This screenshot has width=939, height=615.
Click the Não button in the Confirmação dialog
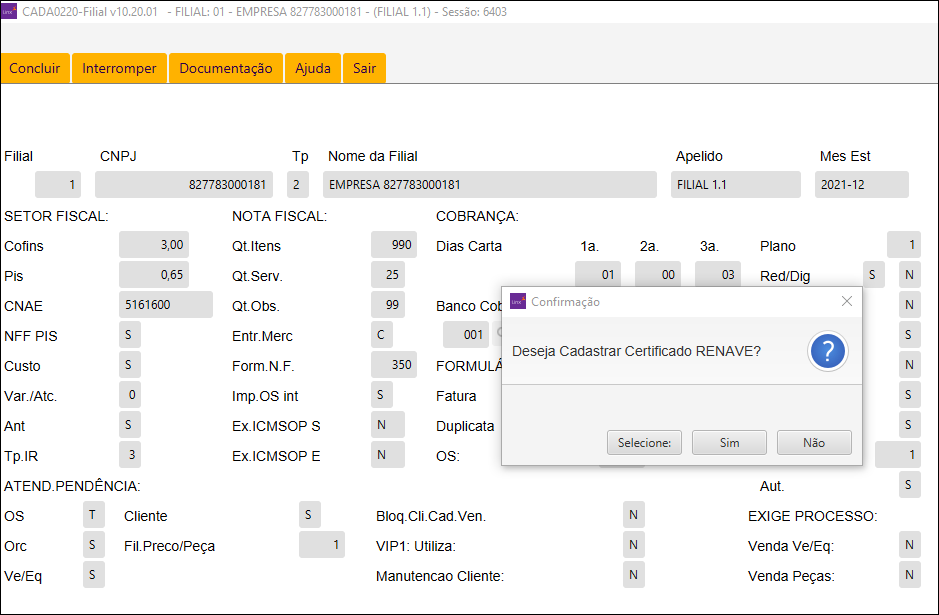click(814, 443)
